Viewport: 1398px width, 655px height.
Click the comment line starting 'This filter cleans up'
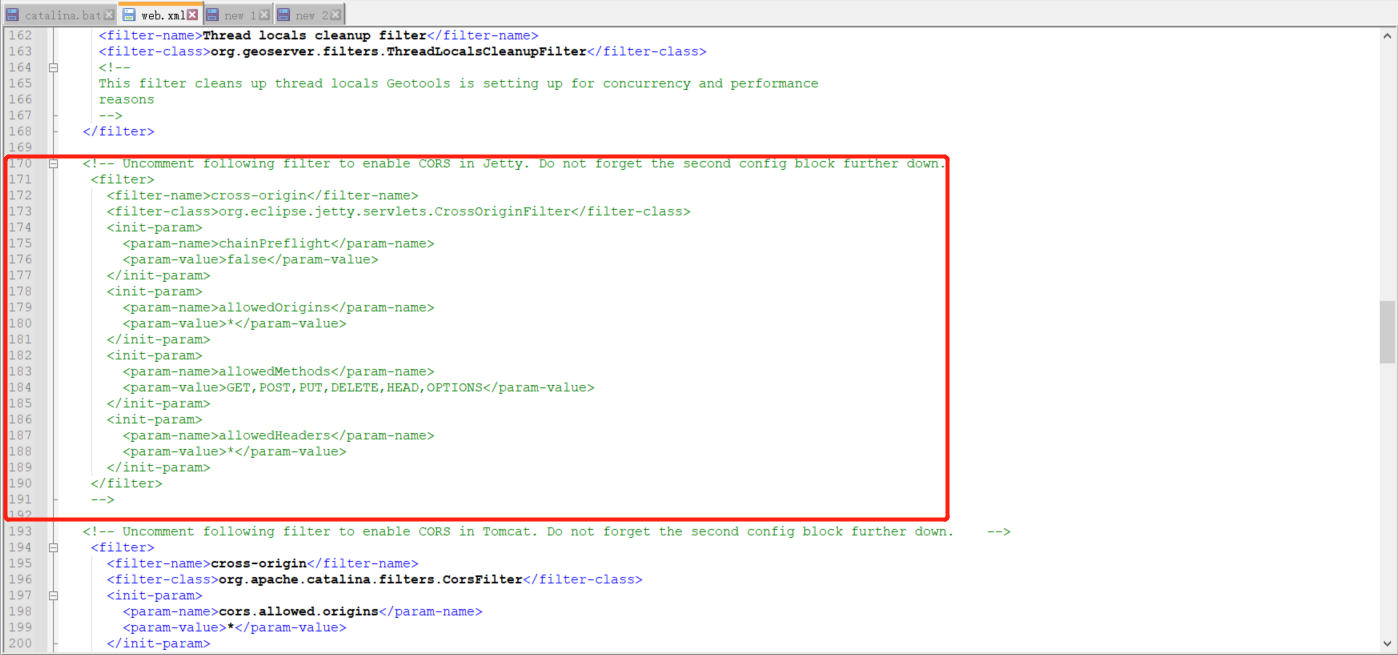tap(458, 84)
